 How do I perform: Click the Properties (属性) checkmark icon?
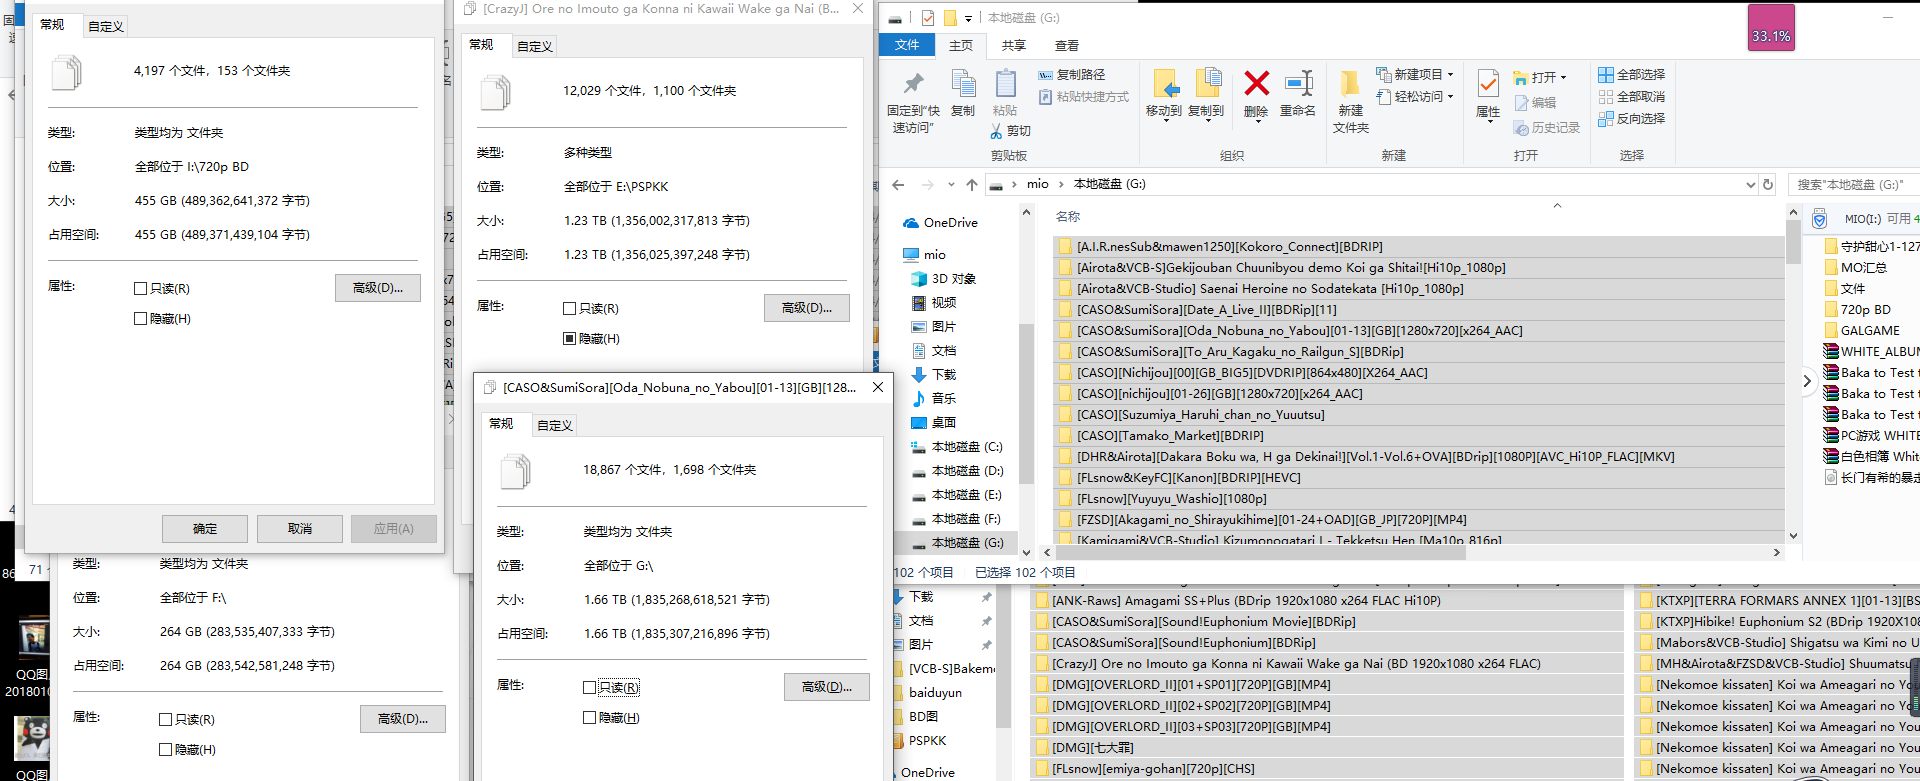(x=1488, y=84)
